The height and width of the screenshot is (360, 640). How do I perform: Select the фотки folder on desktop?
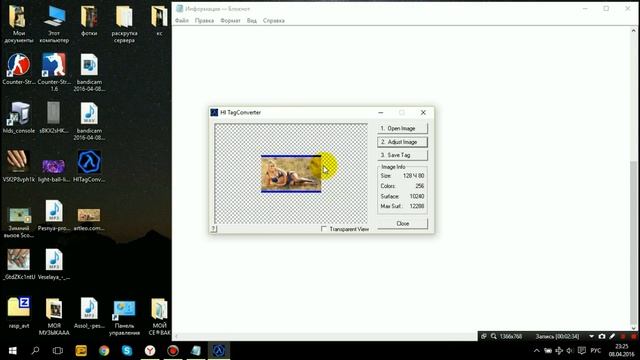point(89,20)
